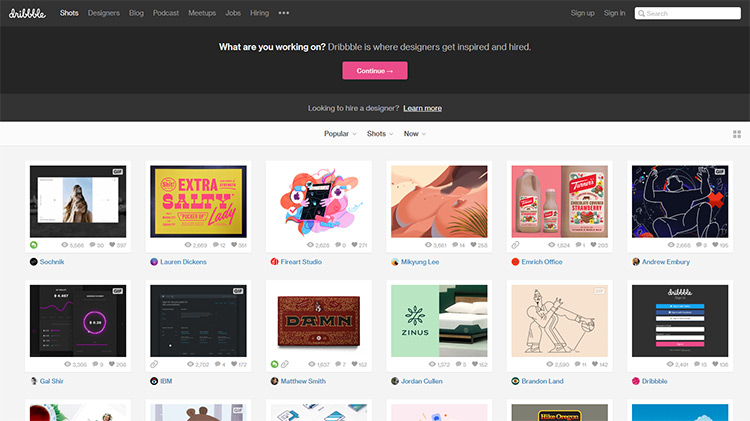Like the Brandon Land shot heart

[595, 364]
